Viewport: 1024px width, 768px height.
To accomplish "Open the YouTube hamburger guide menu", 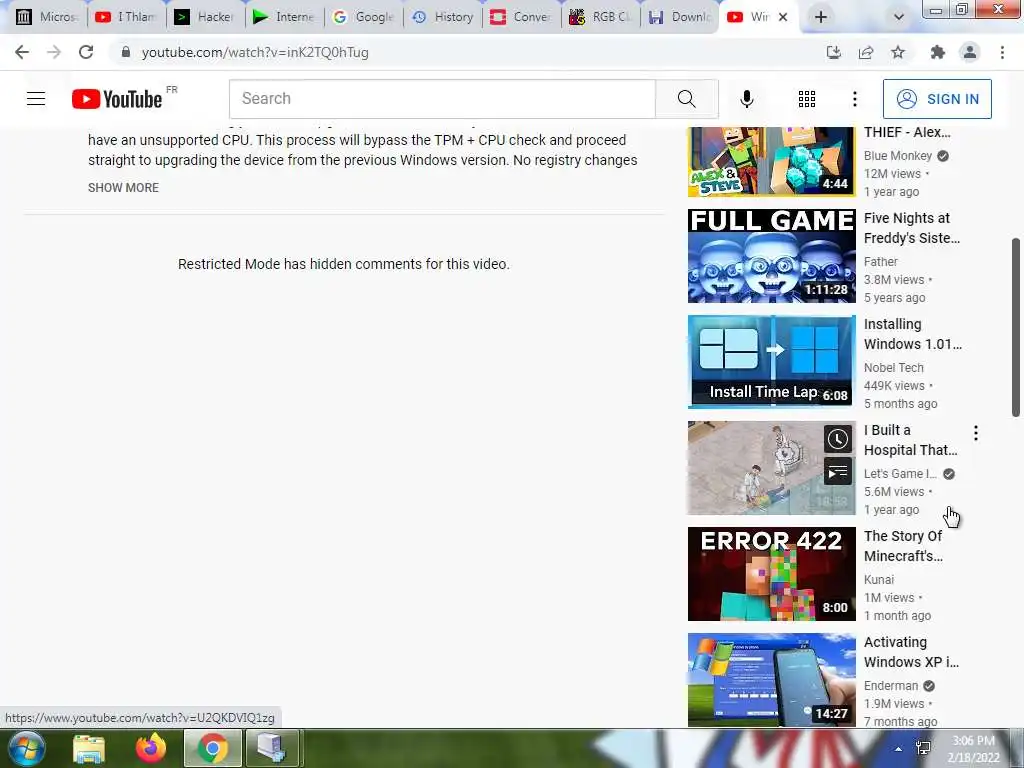I will point(36,99).
